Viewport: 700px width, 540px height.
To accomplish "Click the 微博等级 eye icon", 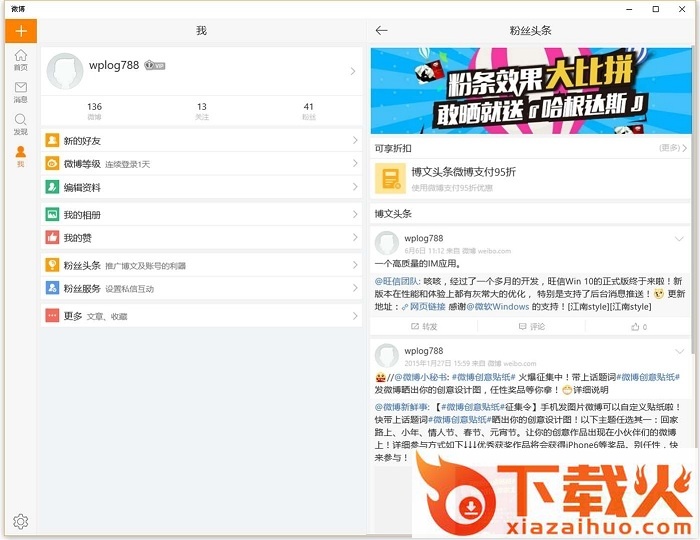I will point(52,164).
